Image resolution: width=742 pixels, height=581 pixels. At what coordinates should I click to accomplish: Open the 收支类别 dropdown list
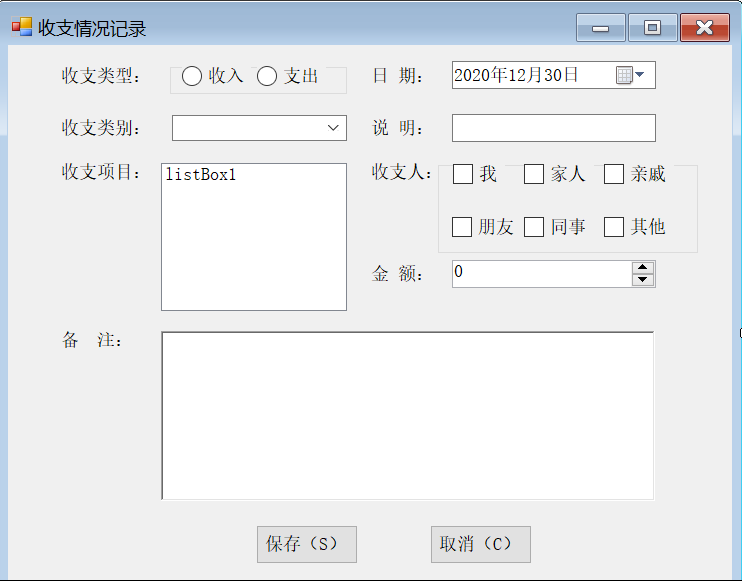click(333, 128)
